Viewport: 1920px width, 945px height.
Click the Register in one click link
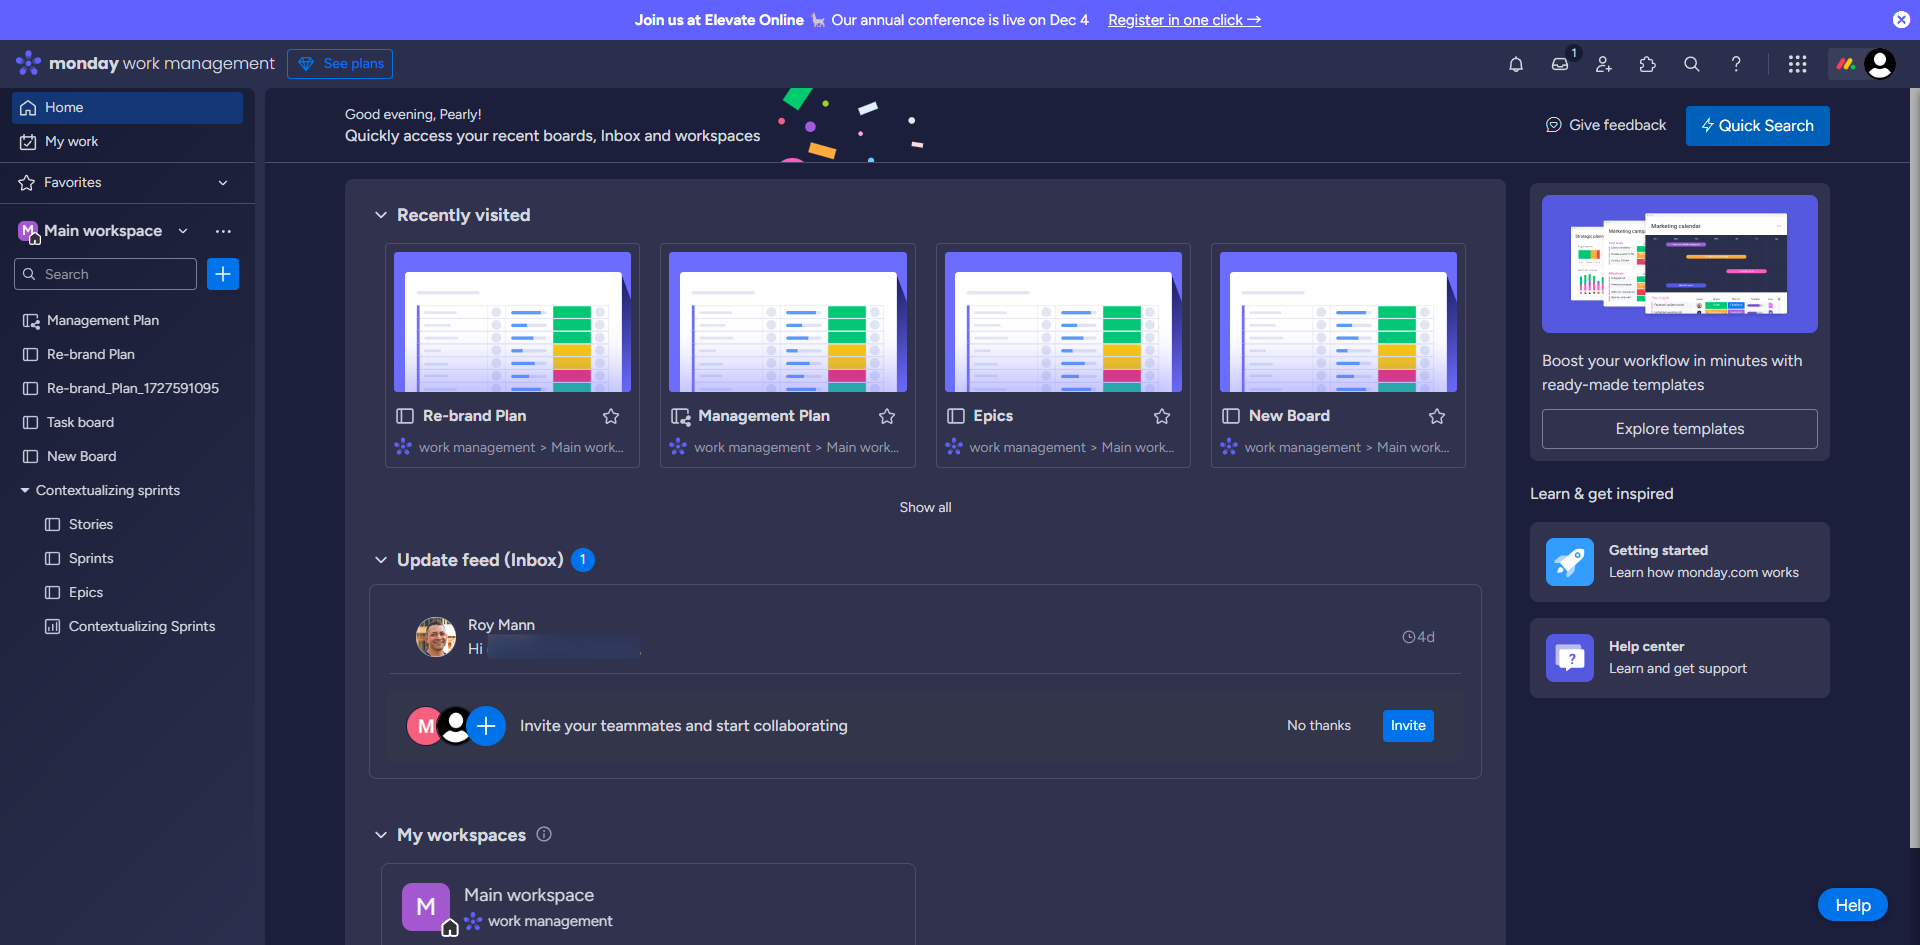click(x=1184, y=20)
